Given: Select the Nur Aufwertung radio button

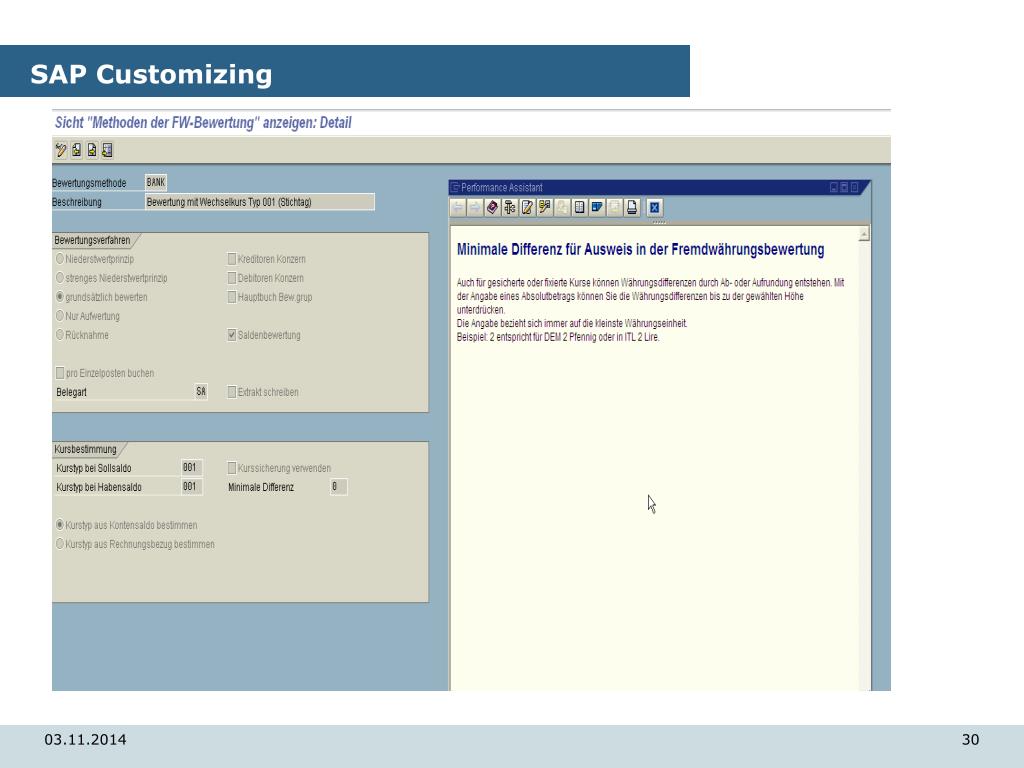Looking at the screenshot, I should (60, 315).
